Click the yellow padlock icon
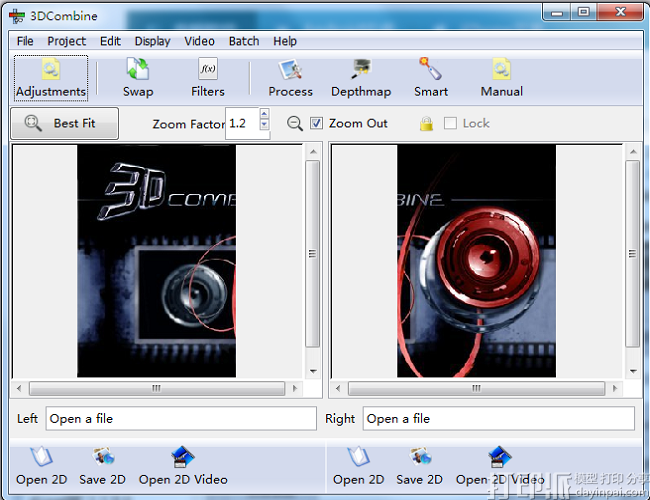 [x=426, y=124]
